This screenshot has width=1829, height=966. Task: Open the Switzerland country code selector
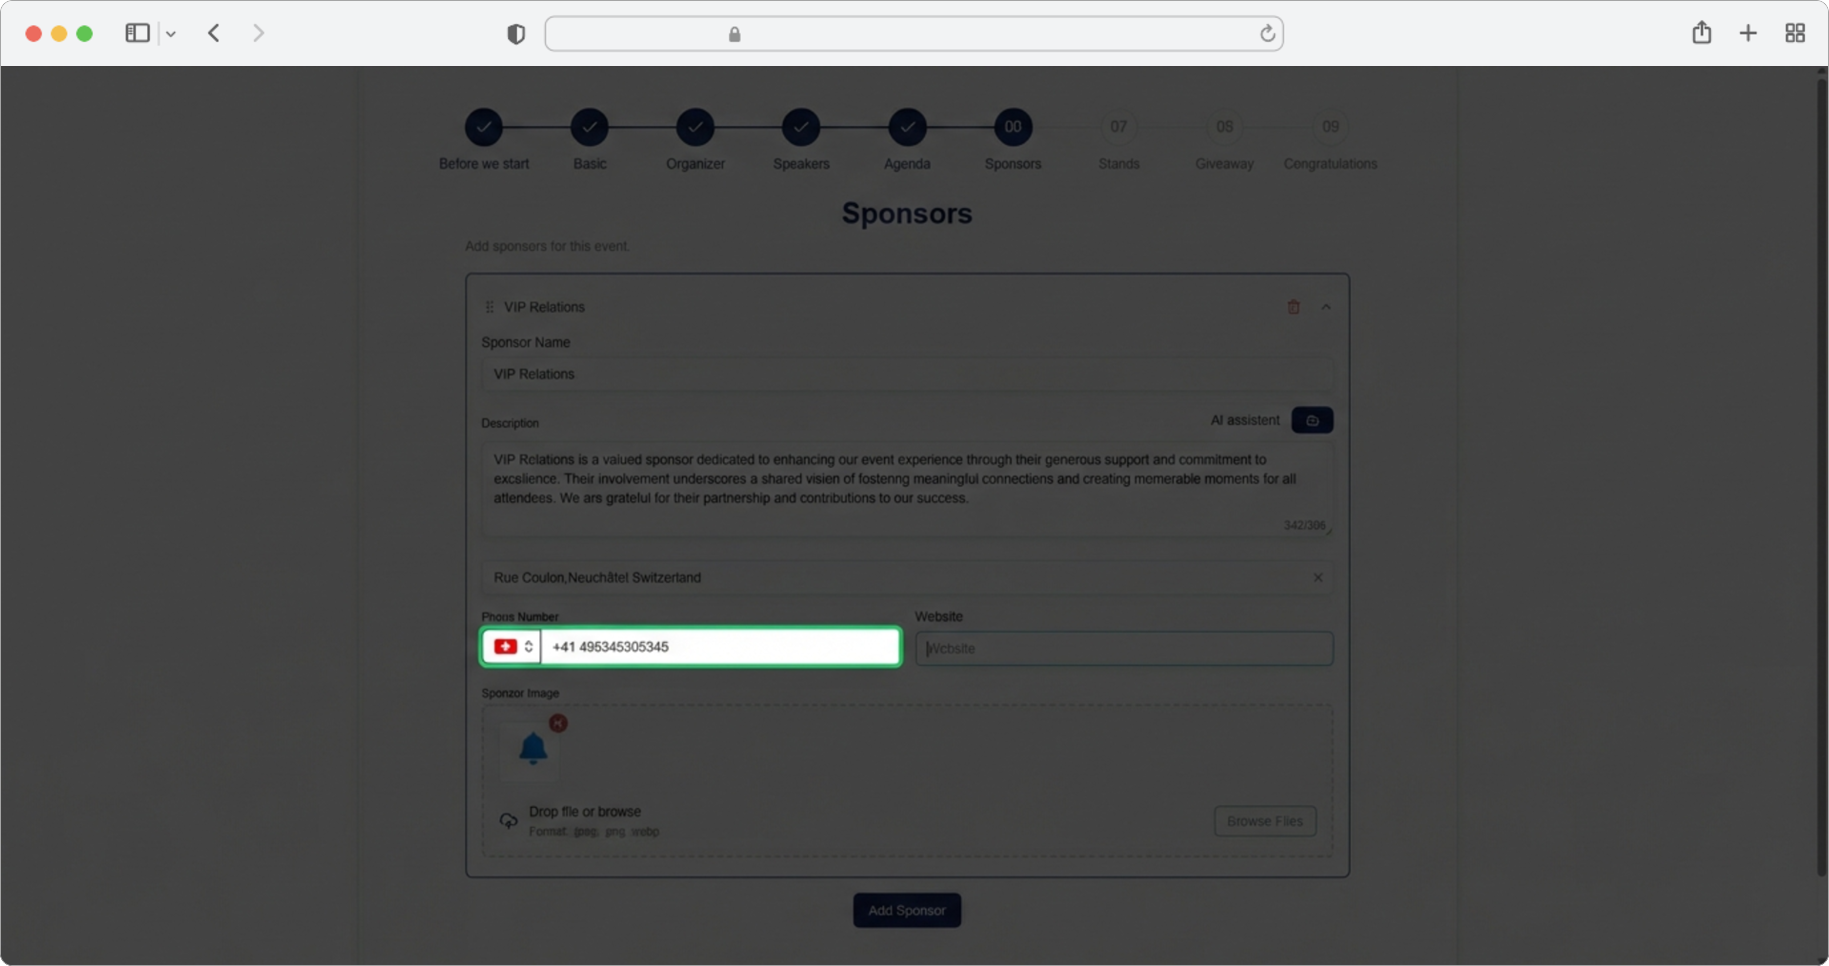click(x=513, y=647)
